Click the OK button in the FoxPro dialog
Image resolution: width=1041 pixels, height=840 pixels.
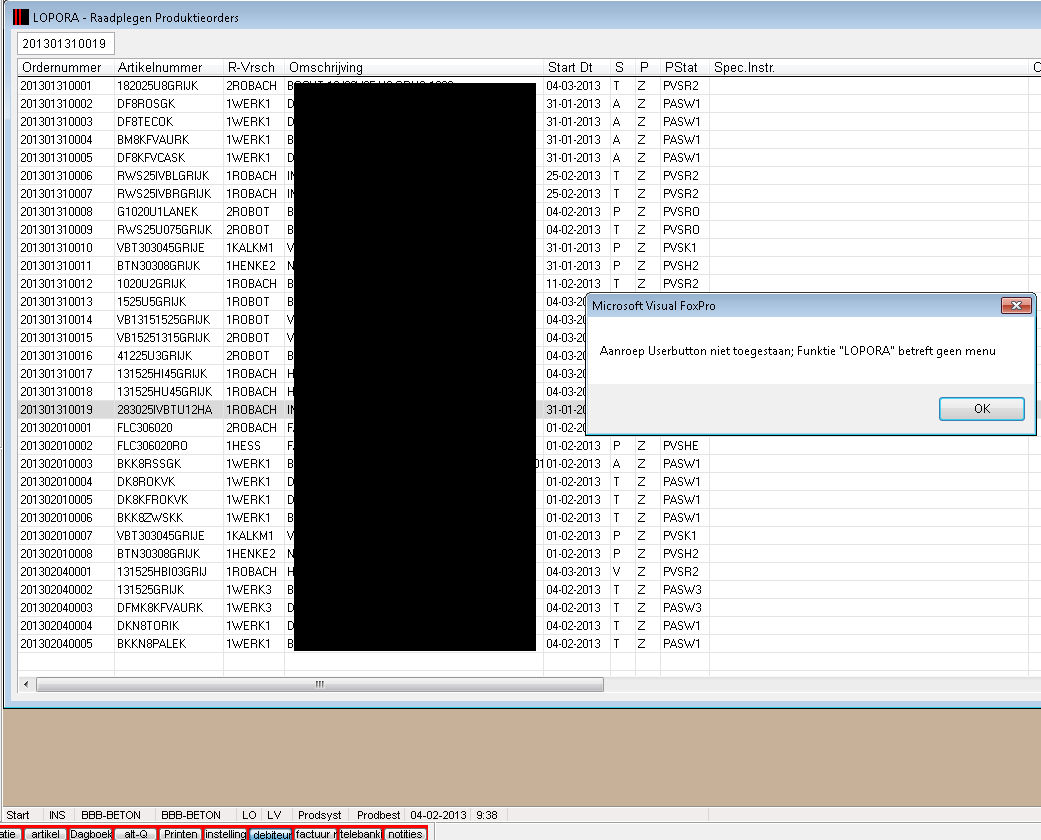[981, 408]
